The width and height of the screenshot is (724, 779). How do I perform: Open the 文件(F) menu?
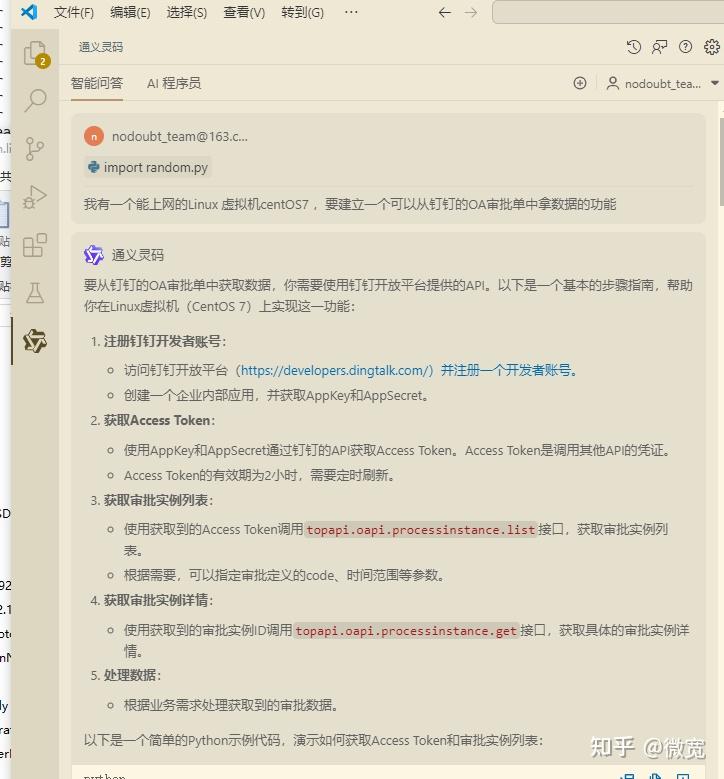(74, 12)
